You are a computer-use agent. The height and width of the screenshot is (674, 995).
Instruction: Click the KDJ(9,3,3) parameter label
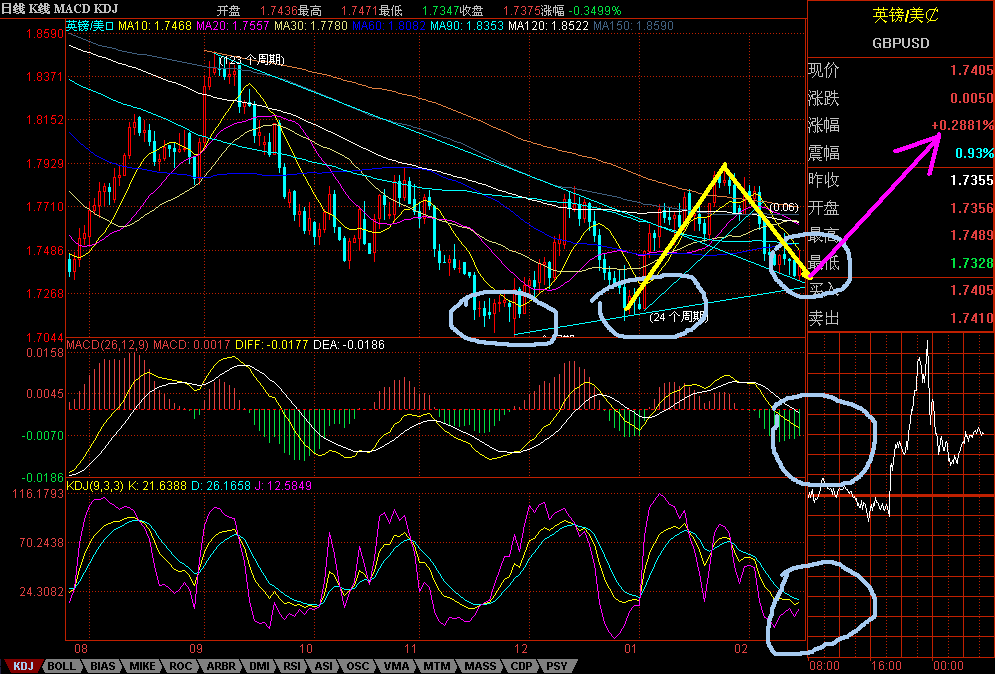pos(95,486)
